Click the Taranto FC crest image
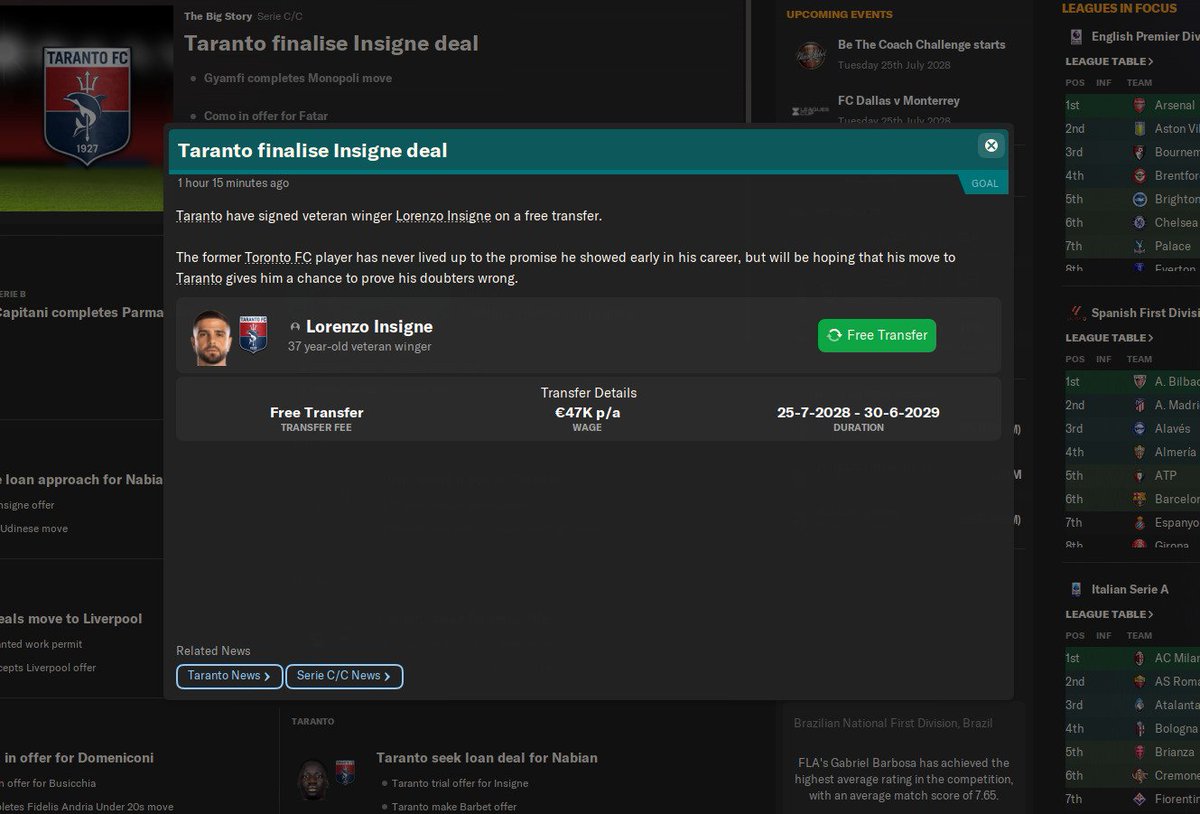Screen dimensions: 1200x814 [x=87, y=106]
